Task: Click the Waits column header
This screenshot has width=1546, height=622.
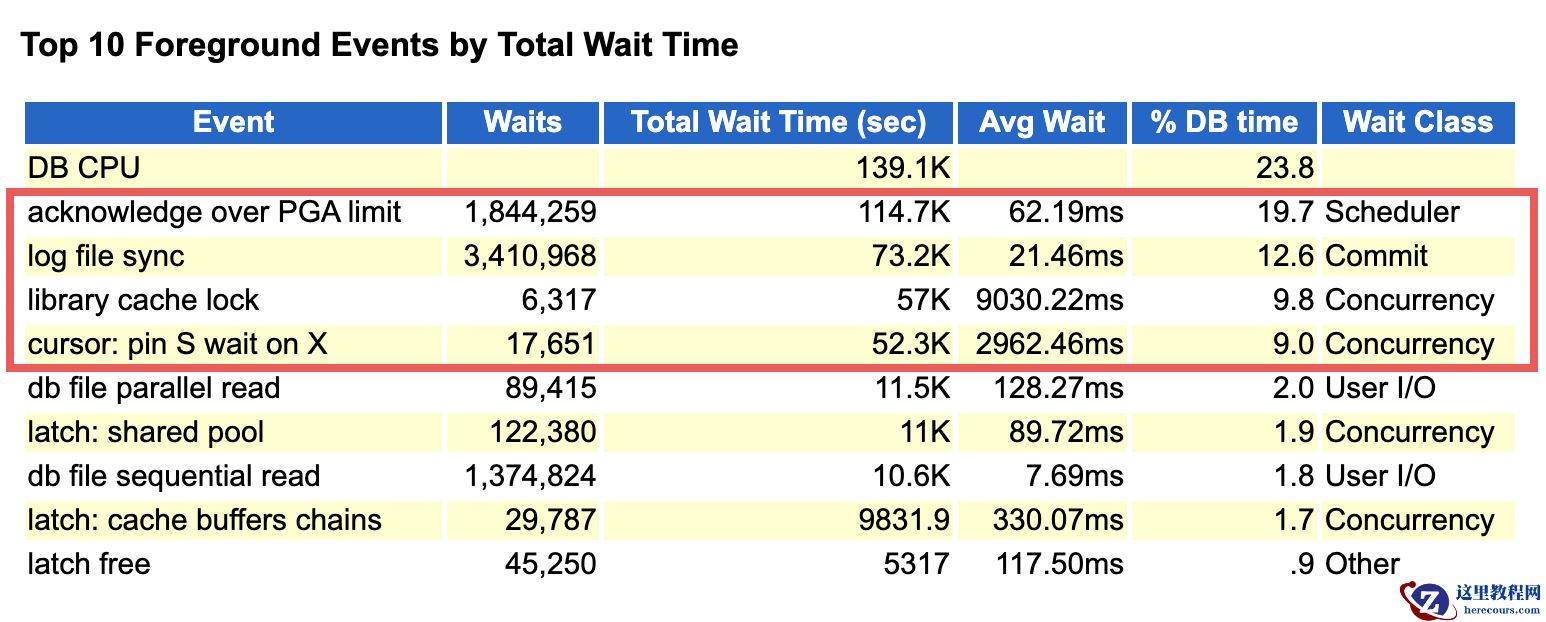Action: (x=522, y=122)
